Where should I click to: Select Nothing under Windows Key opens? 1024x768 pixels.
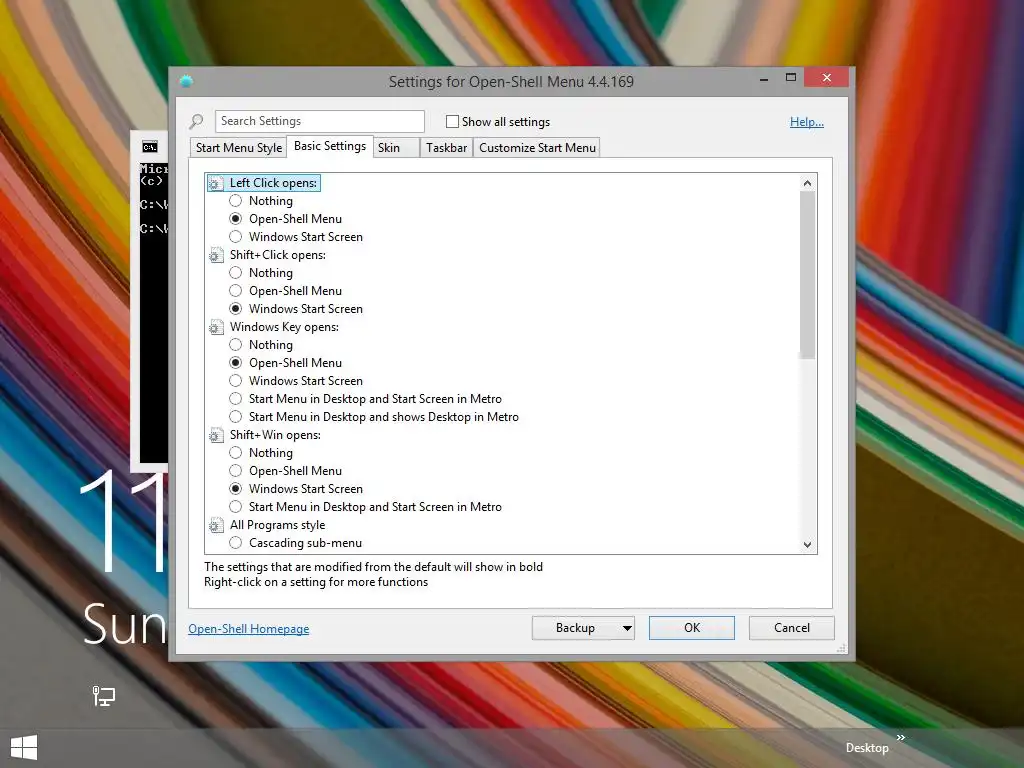coord(236,344)
